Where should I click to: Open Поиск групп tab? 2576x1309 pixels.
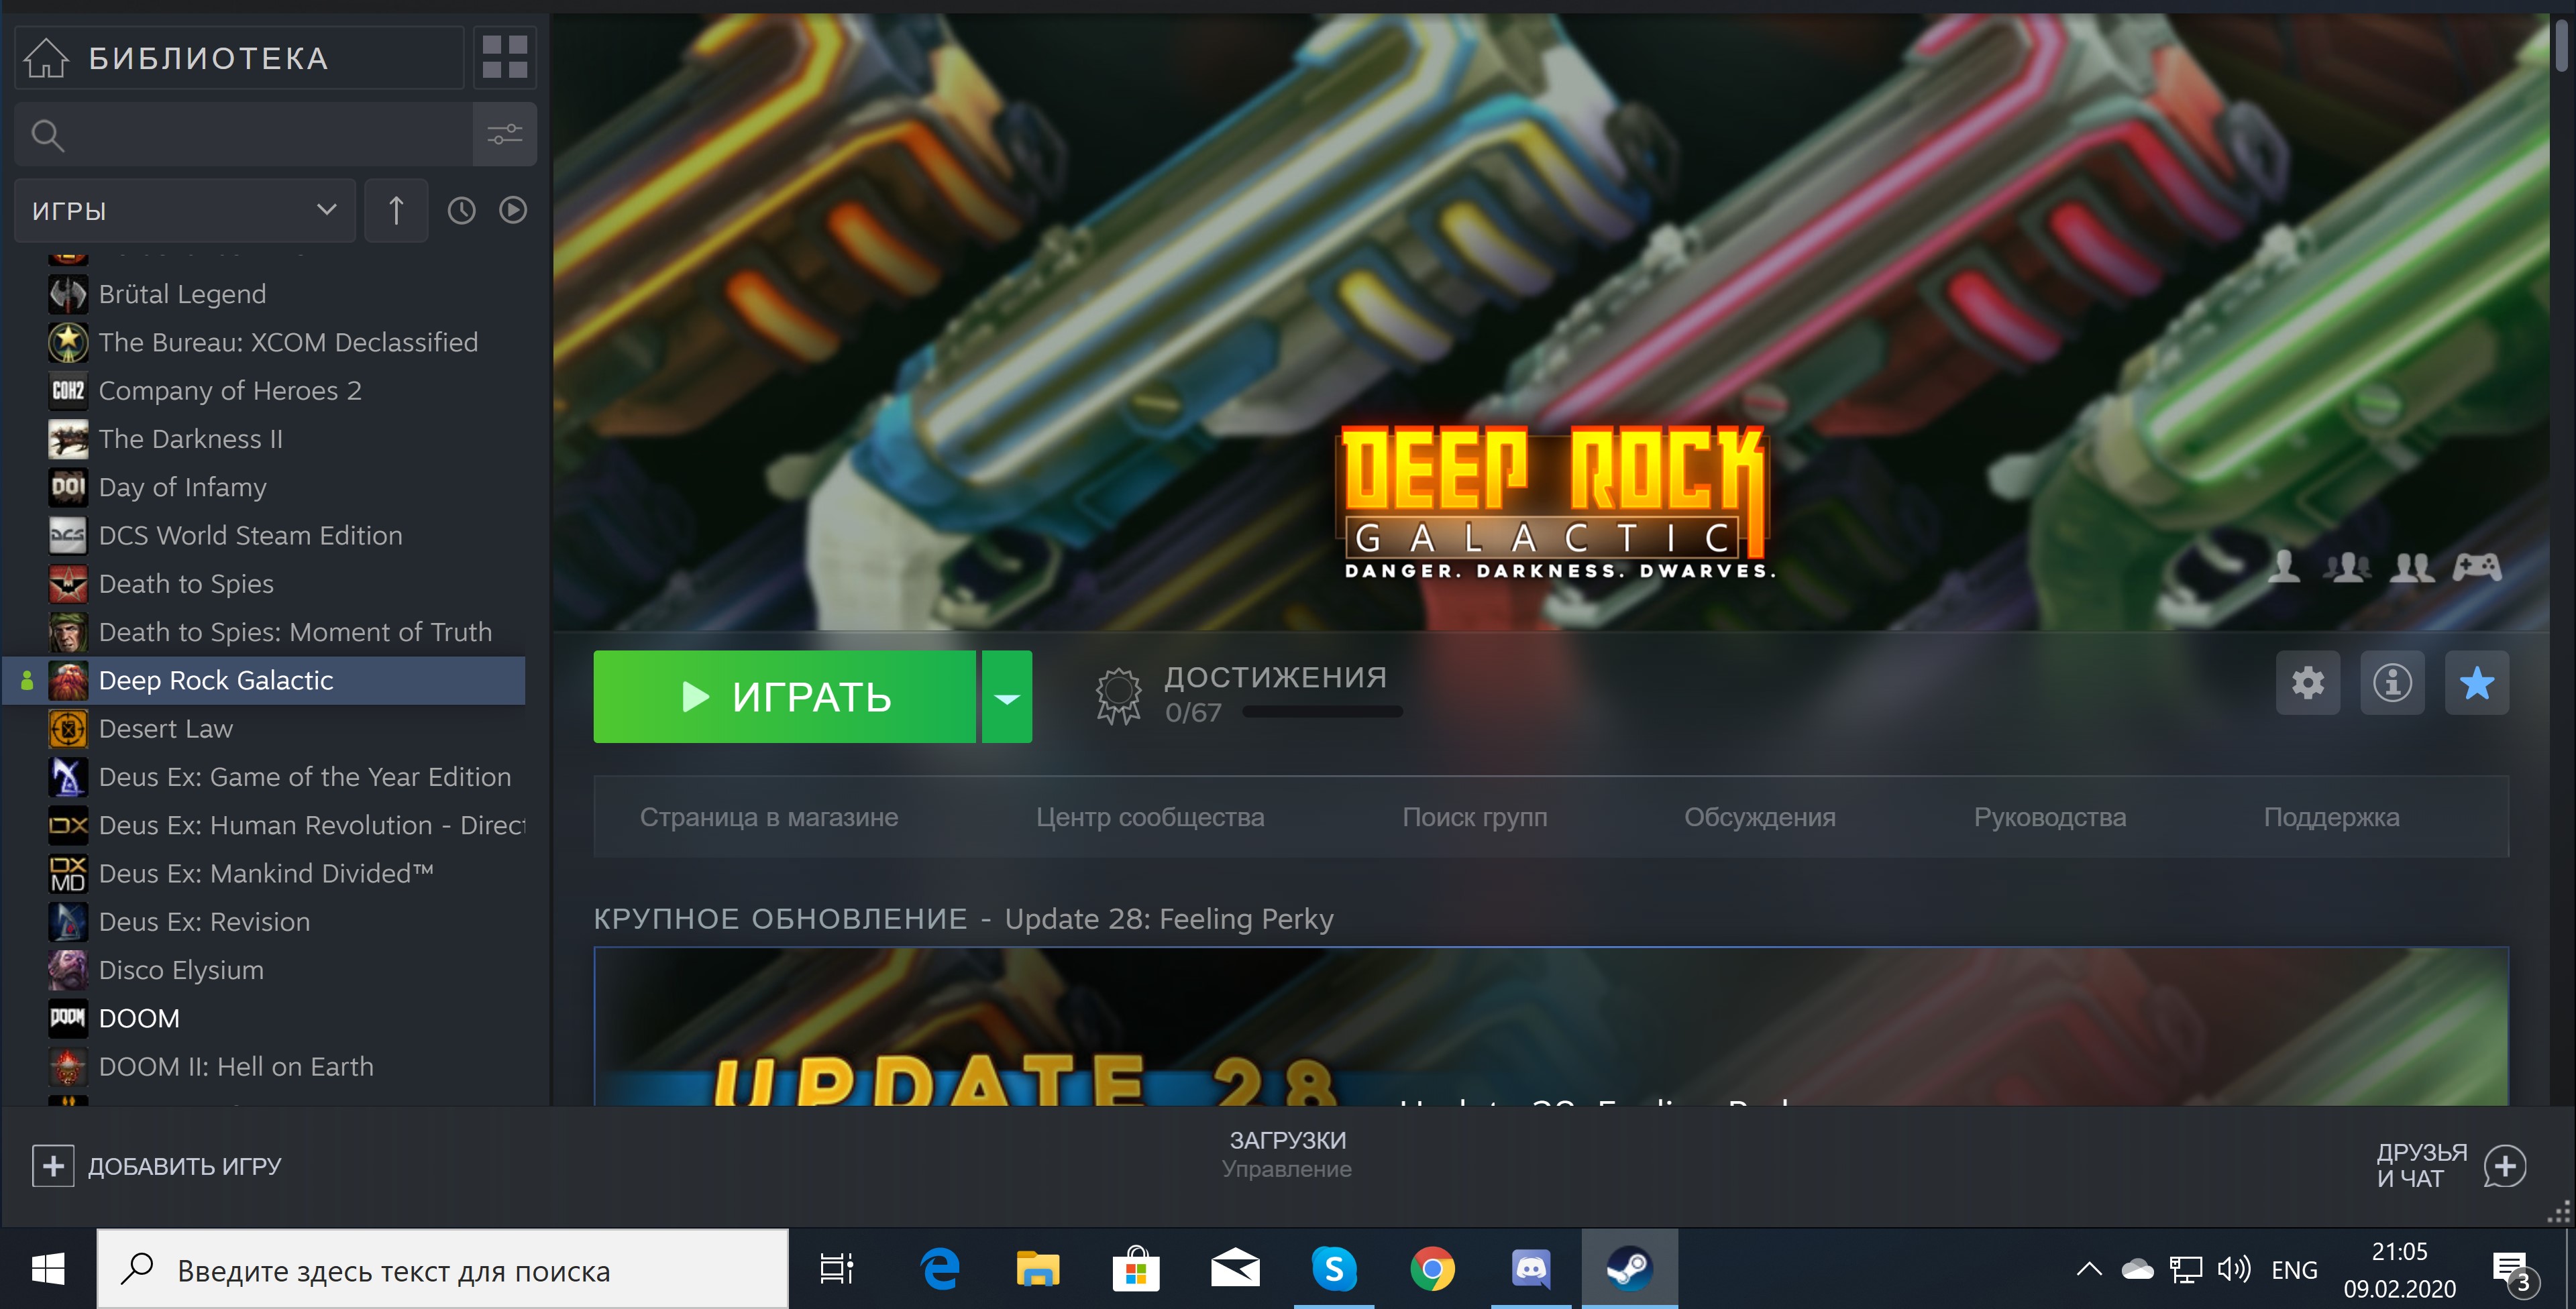[x=1474, y=817]
